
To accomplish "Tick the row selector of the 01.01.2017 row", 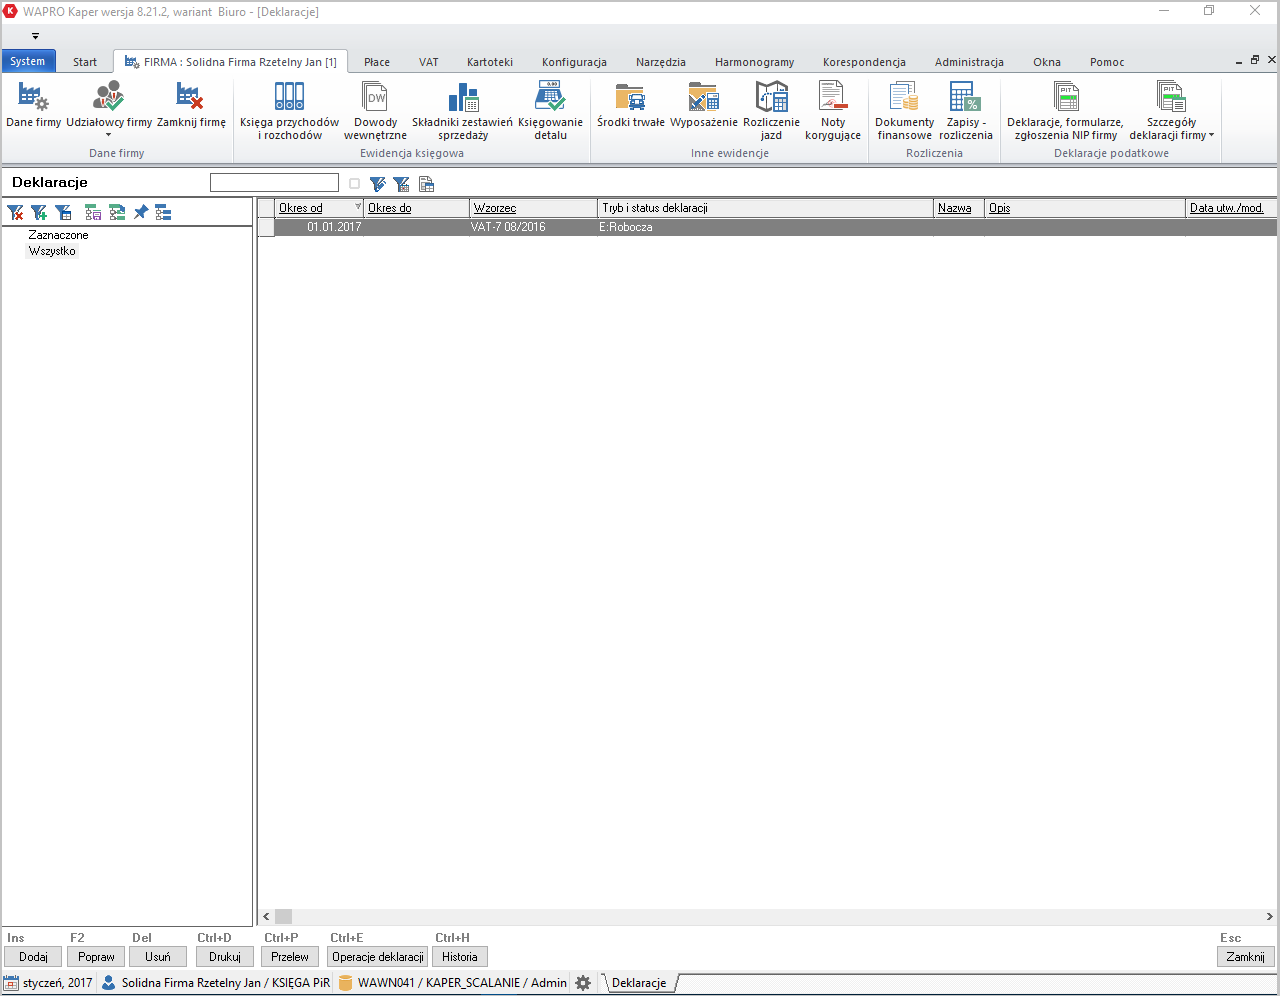I will point(266,227).
